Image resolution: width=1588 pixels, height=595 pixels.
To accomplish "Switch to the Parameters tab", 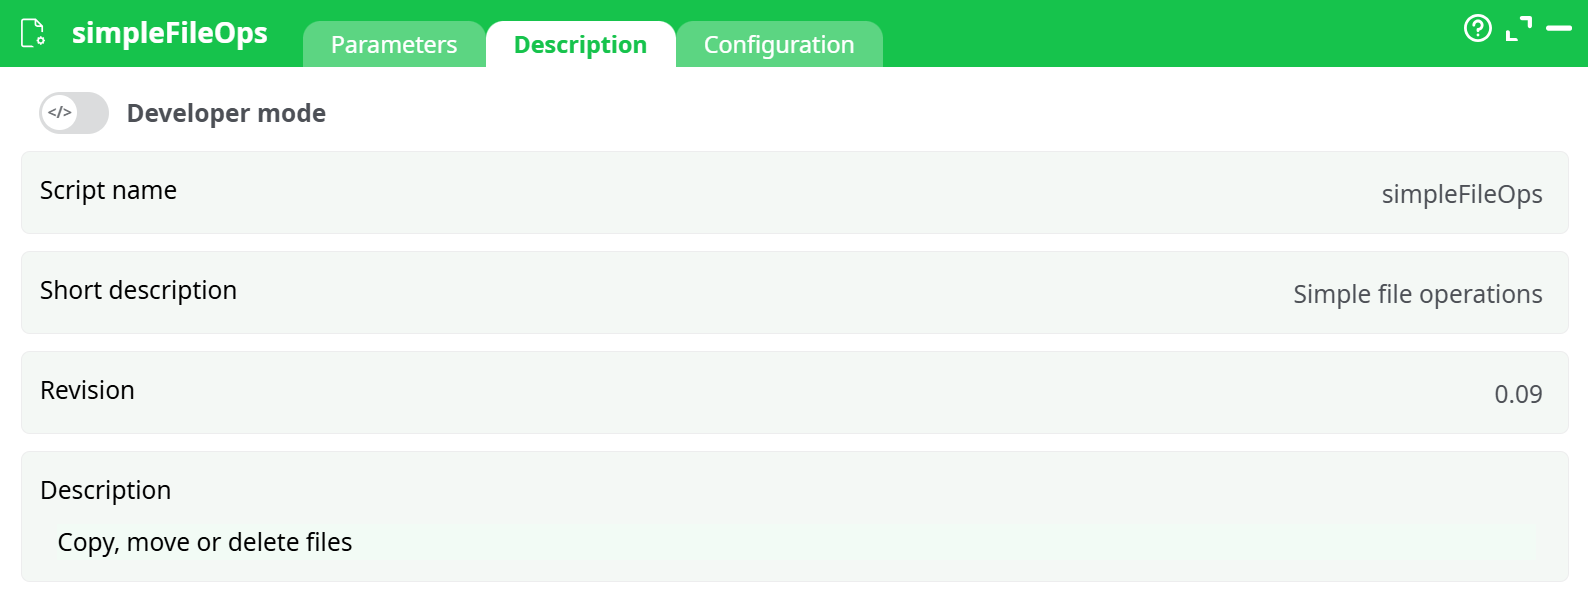I will point(393,44).
